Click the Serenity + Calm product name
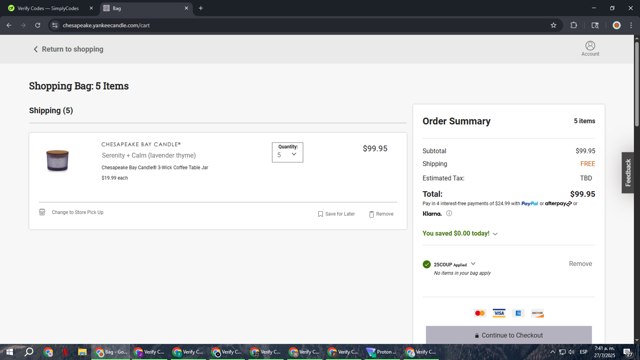Screen dimensions: 640x360 (149, 156)
